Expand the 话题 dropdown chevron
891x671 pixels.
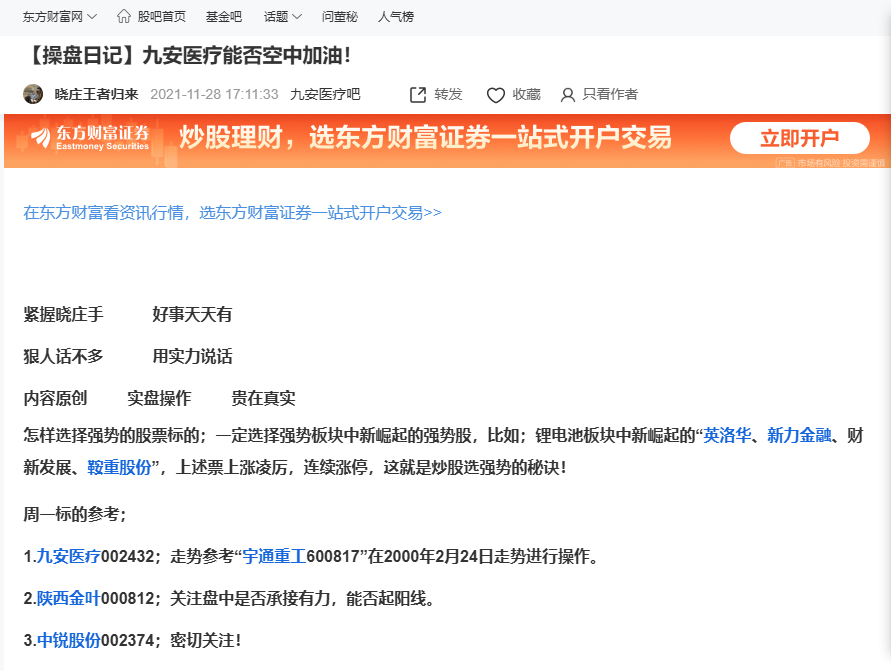[x=297, y=17]
